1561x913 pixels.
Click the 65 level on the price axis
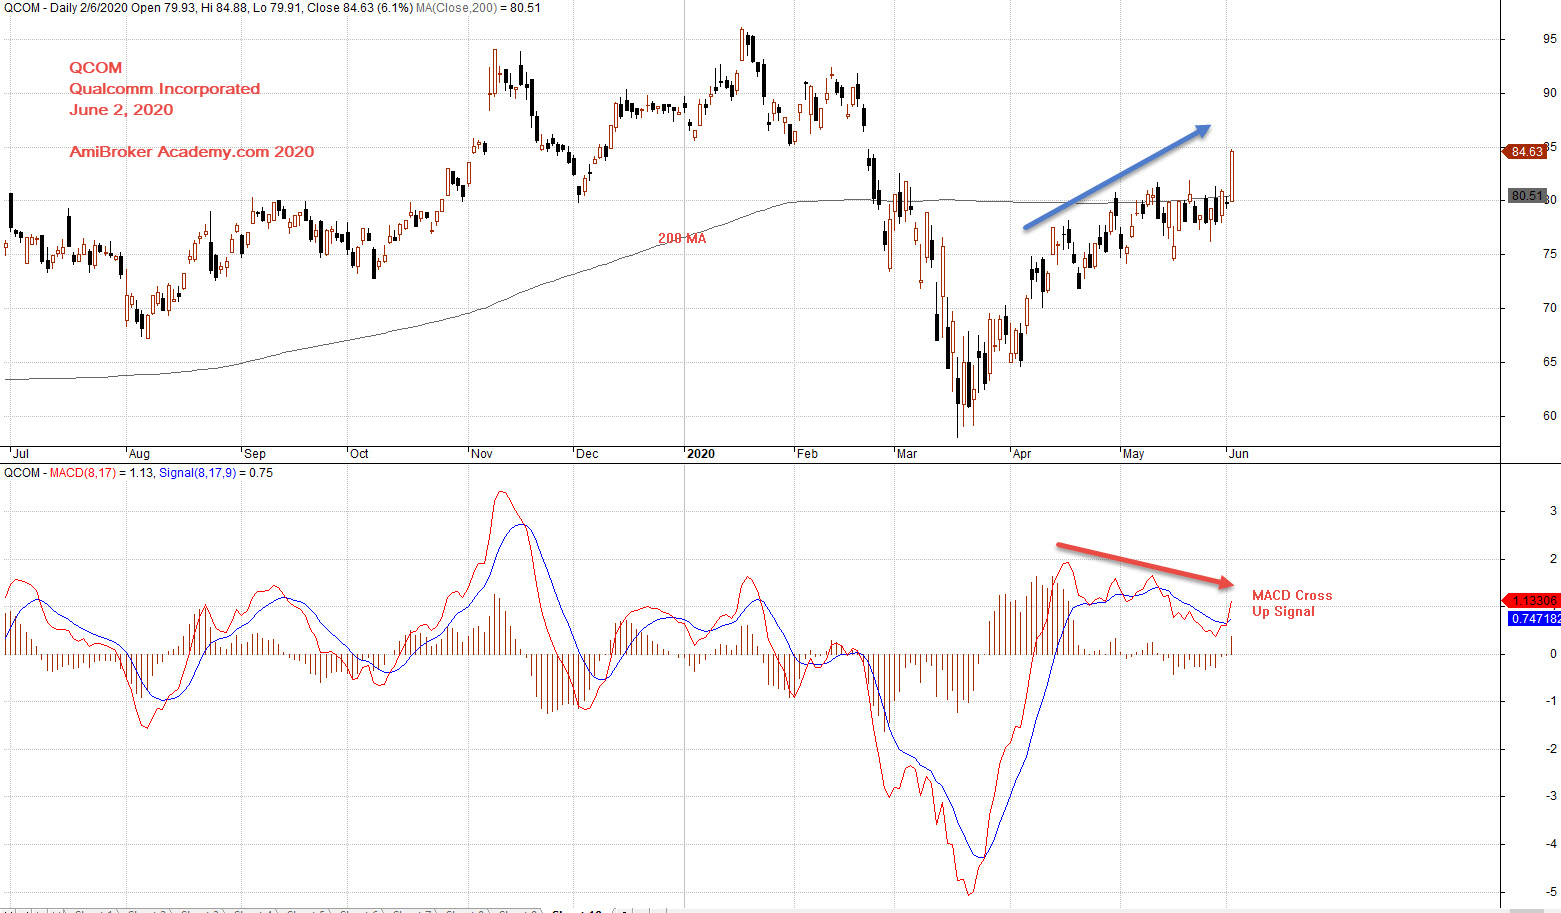point(1549,362)
